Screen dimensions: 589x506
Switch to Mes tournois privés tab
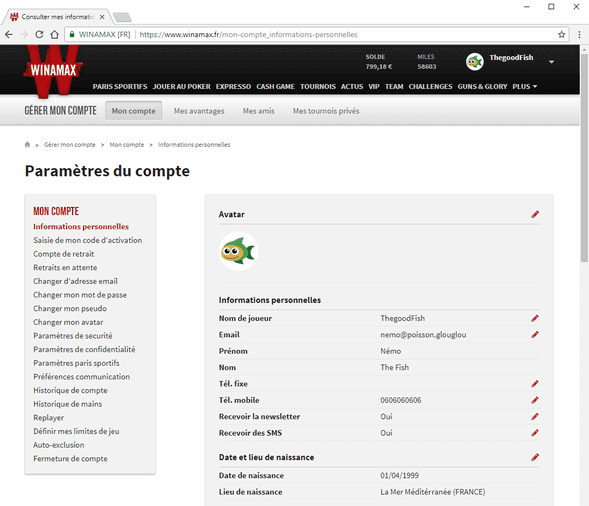pos(326,111)
